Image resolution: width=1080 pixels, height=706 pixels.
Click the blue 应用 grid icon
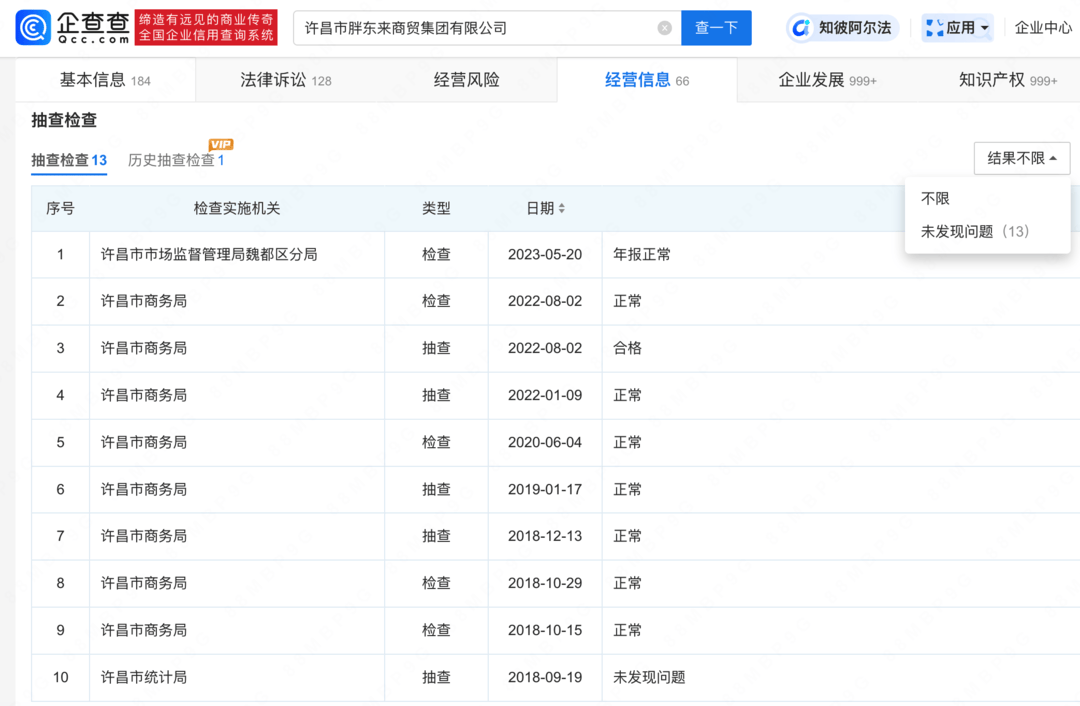point(932,27)
